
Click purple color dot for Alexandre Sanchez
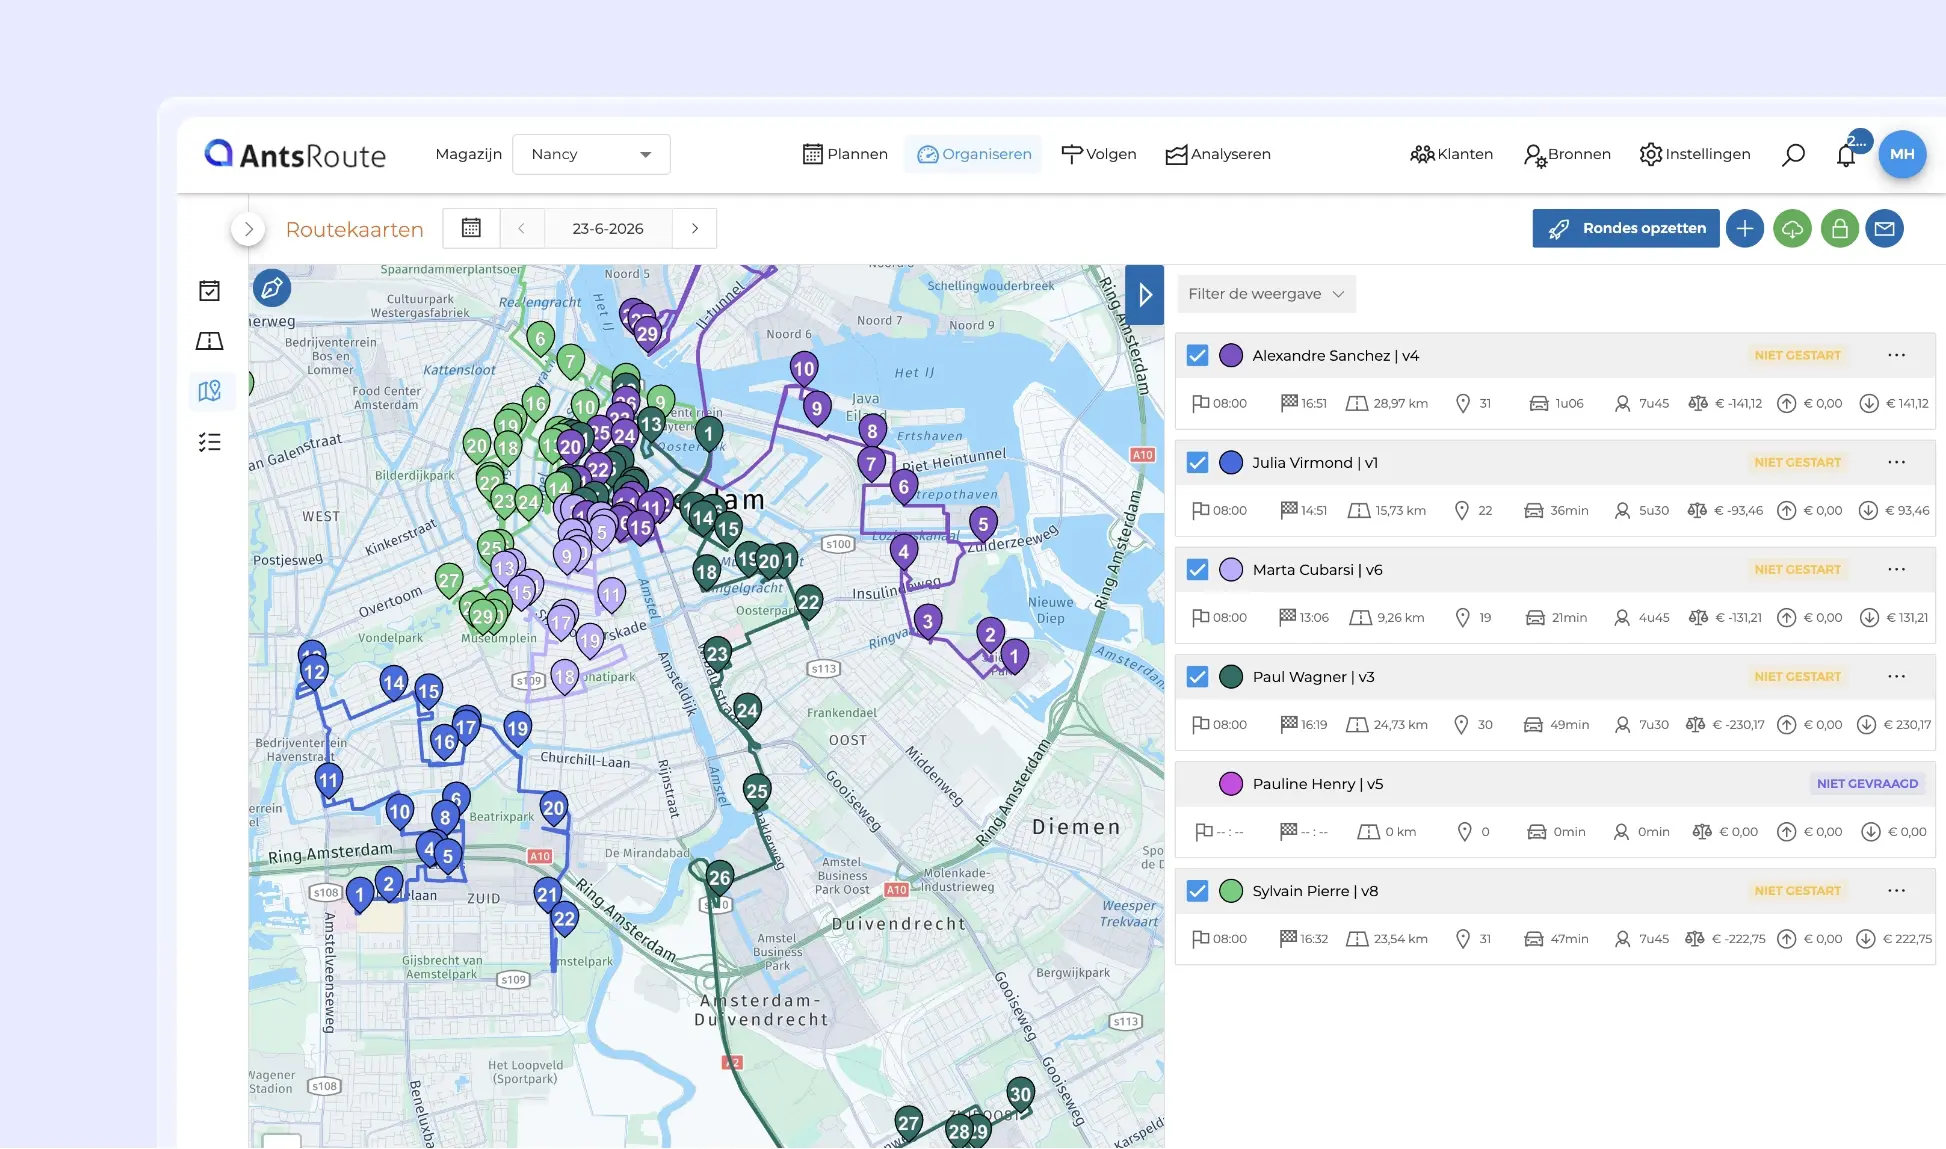pos(1231,355)
